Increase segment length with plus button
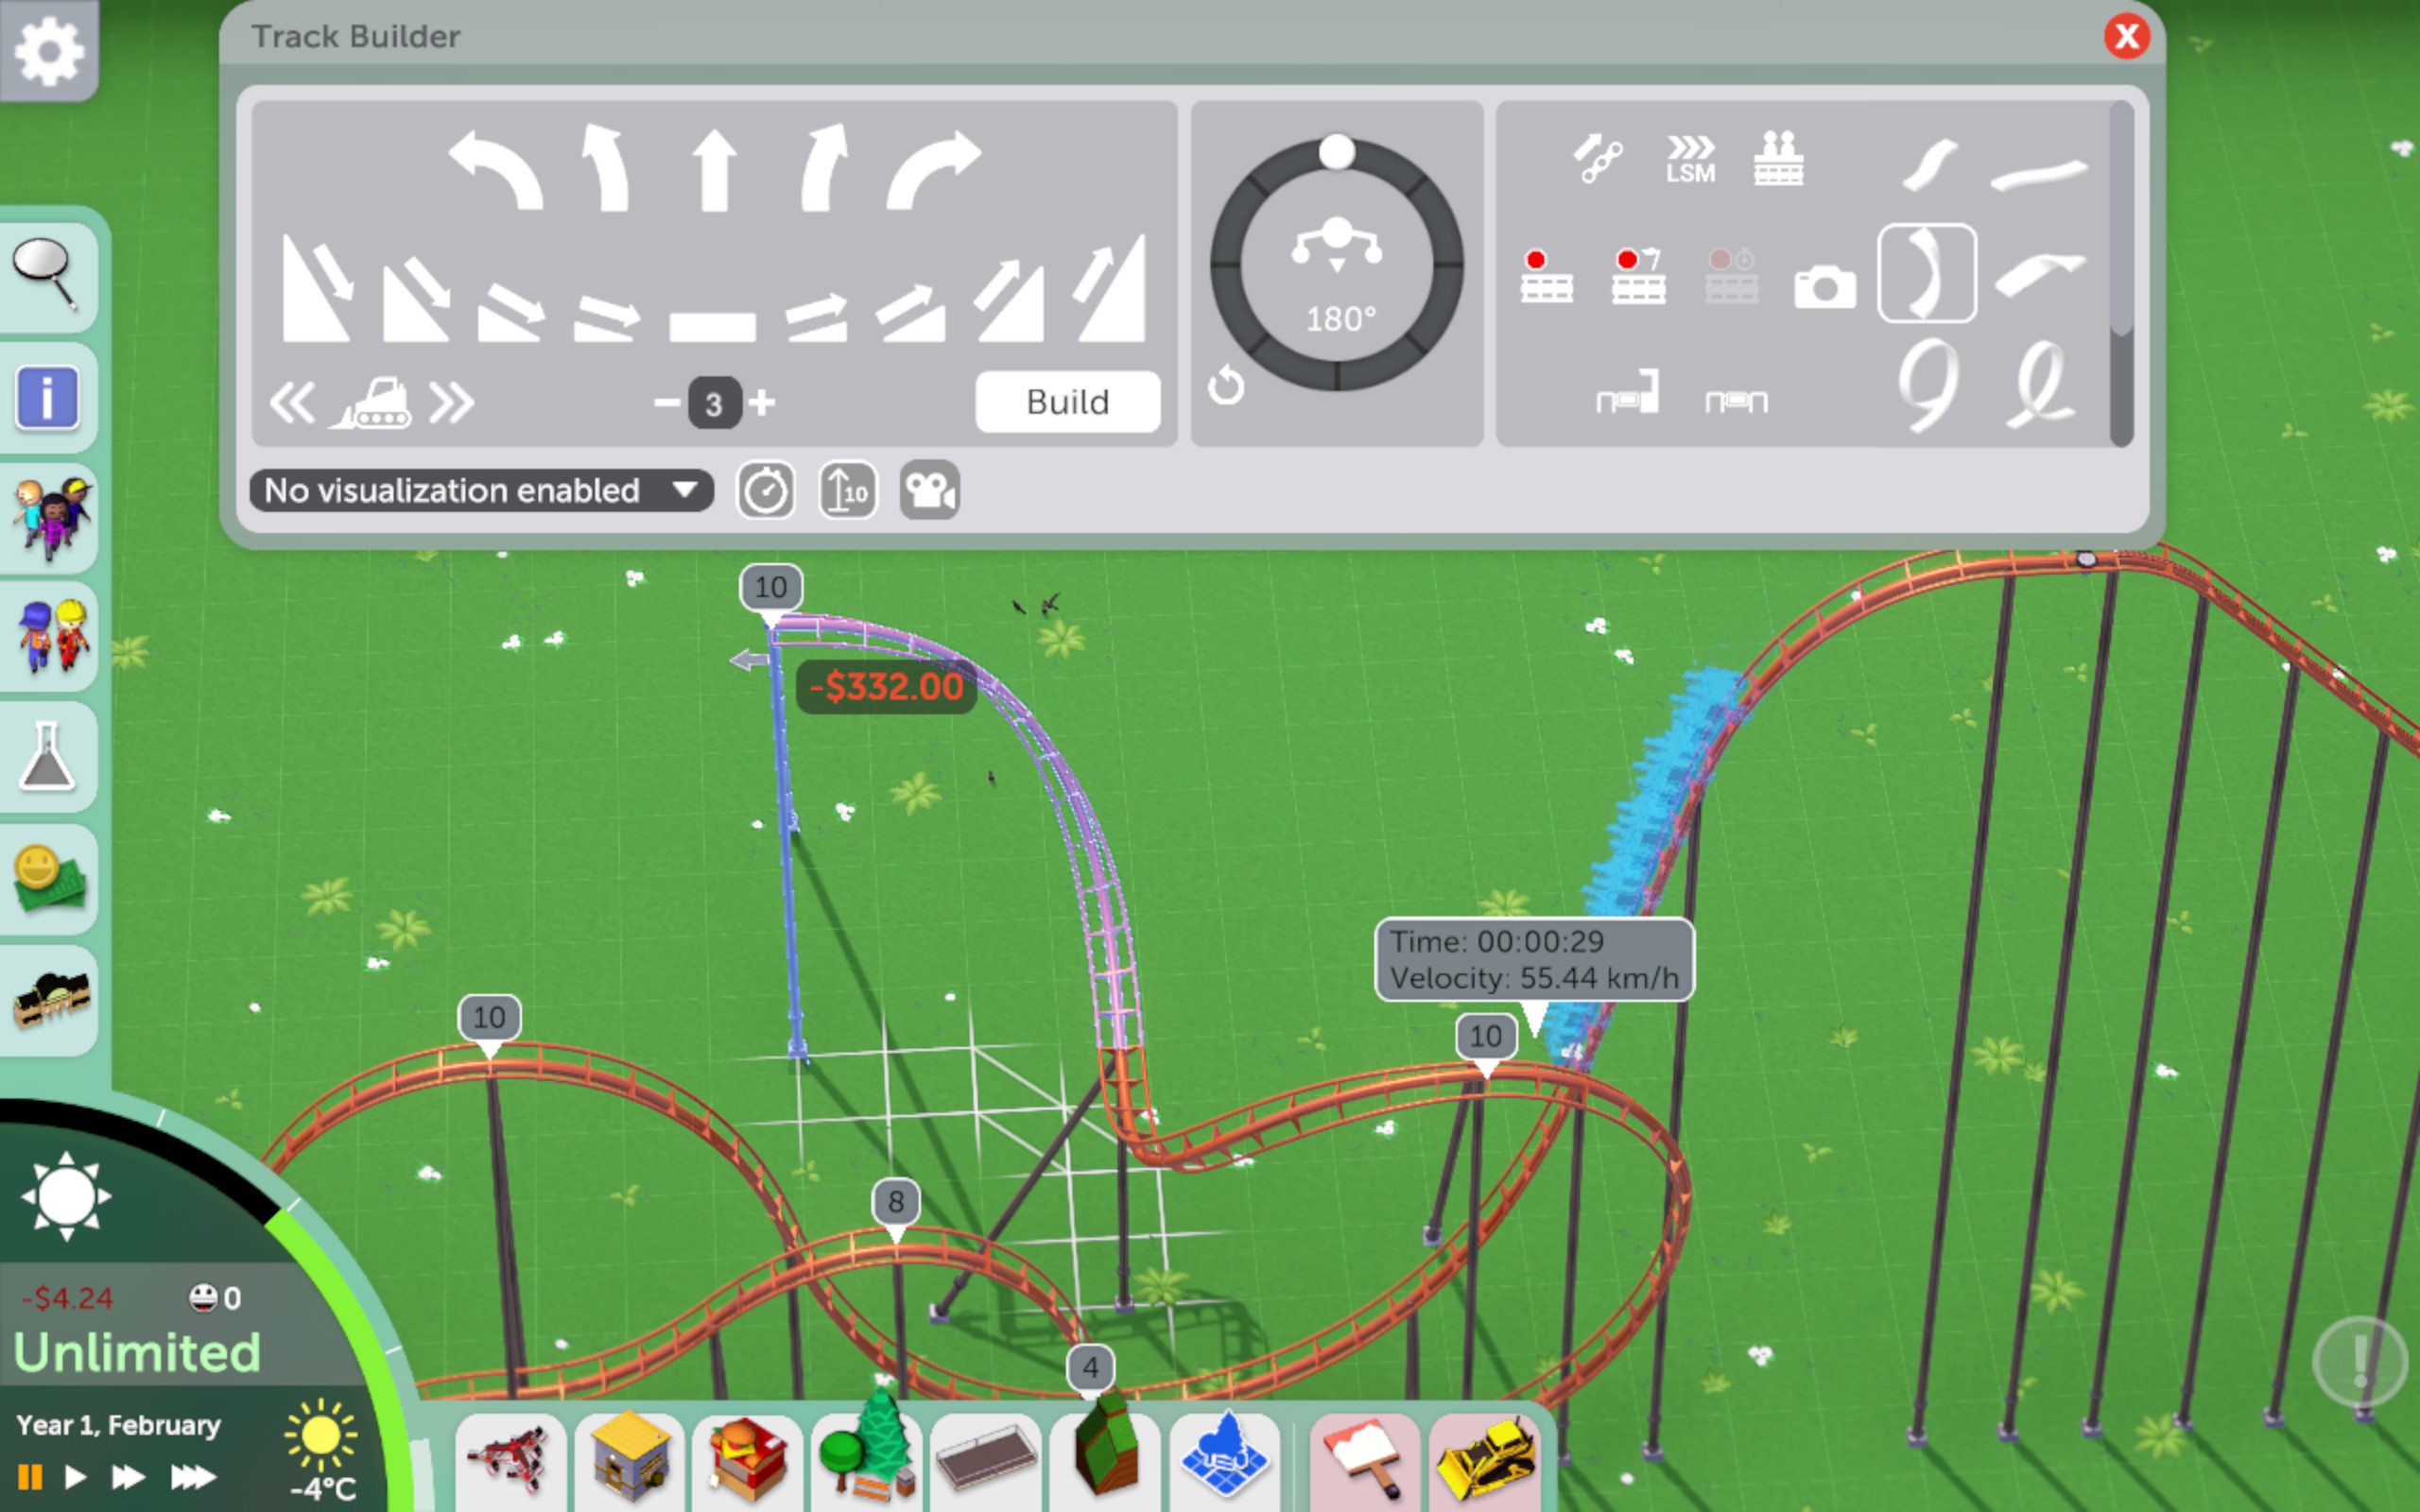 pos(762,403)
